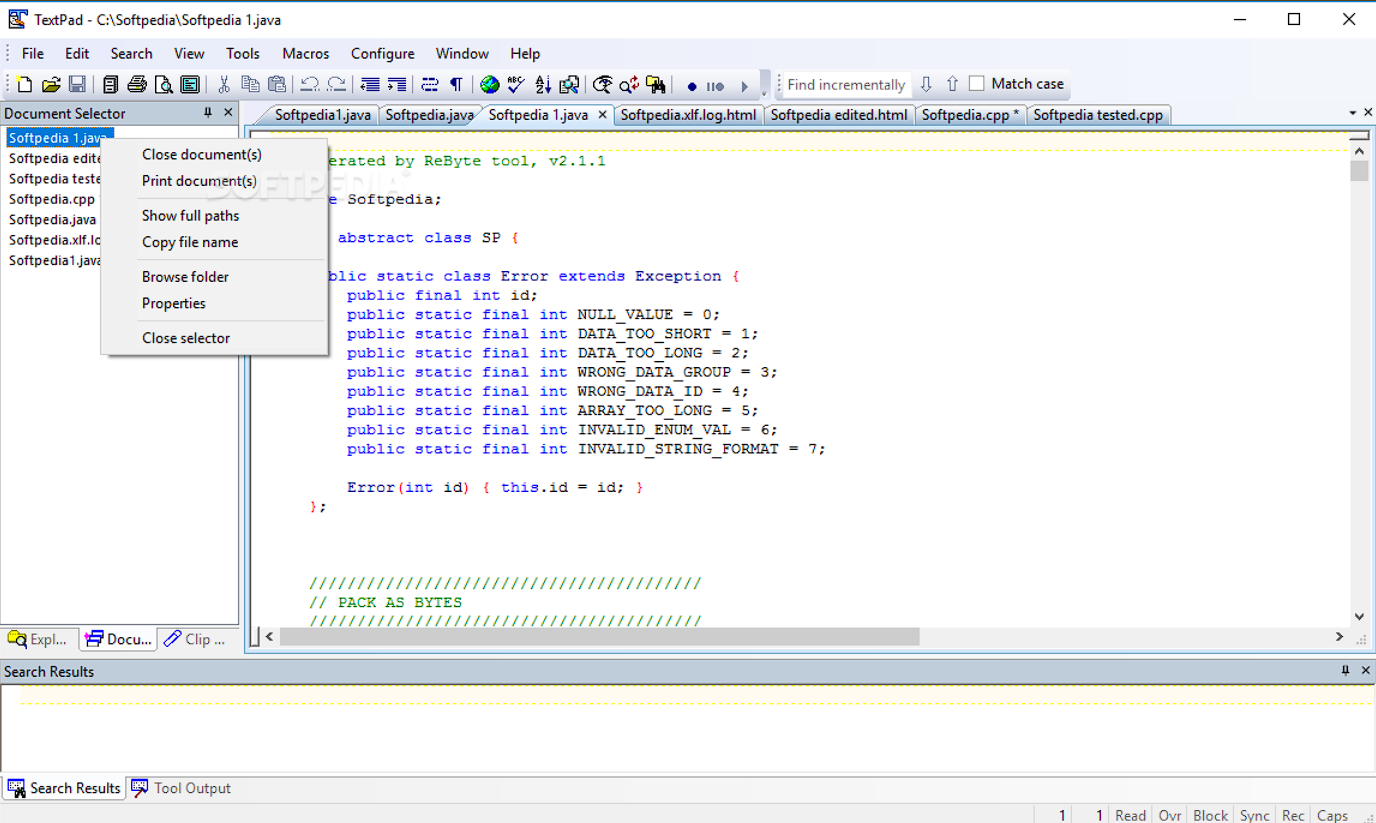Open Print Preview toolbar icon

tap(163, 85)
